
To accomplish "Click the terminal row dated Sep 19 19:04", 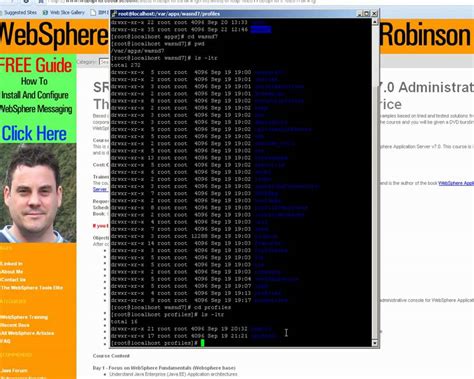I will point(205,279).
